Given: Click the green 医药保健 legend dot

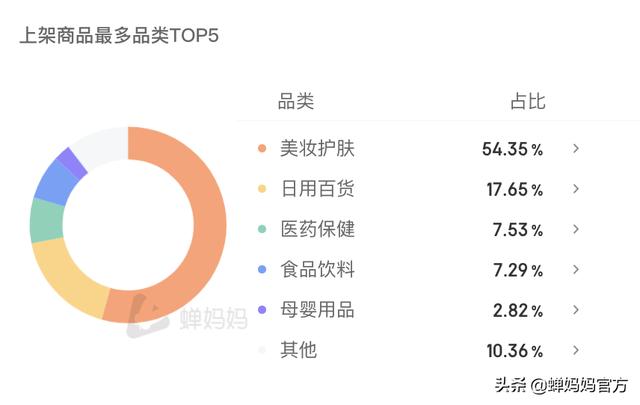Looking at the screenshot, I should (262, 229).
